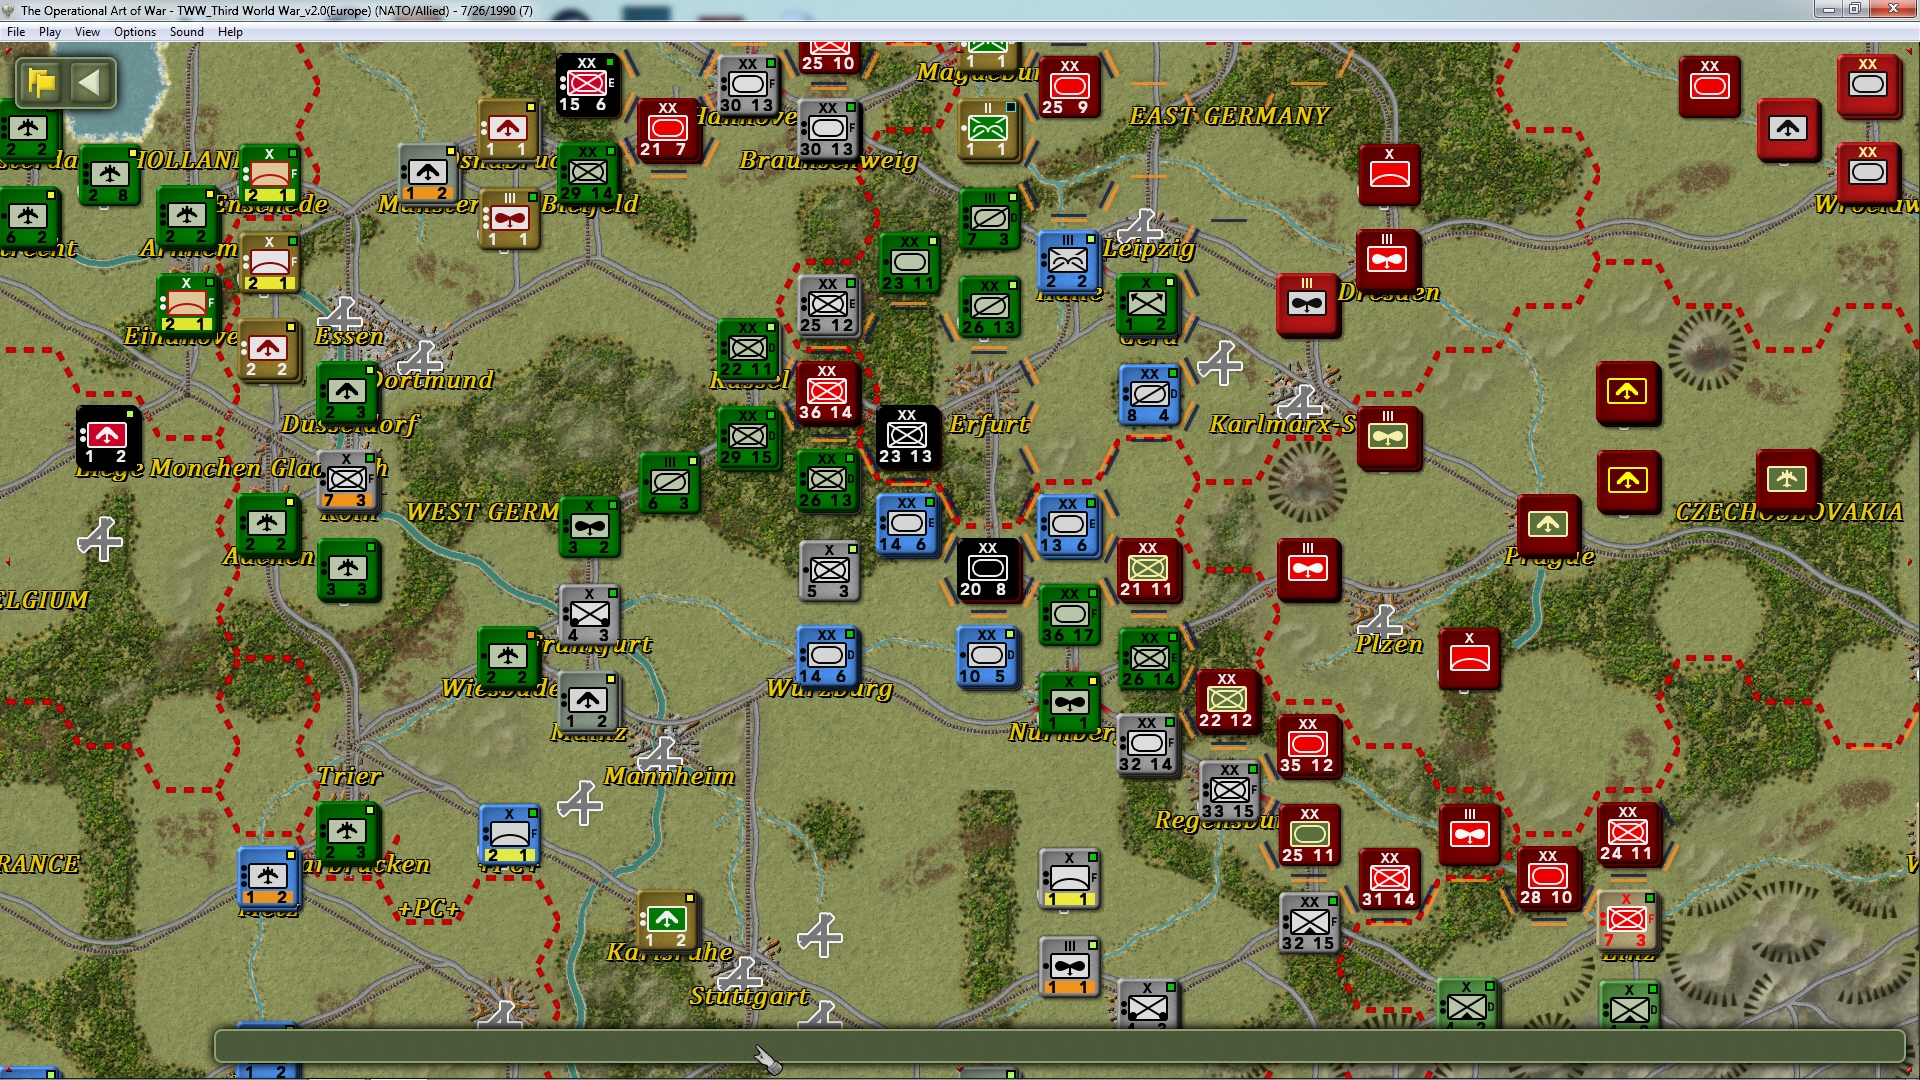
Task: Select the tan unit marked 7 3
Action: pos(1627,921)
